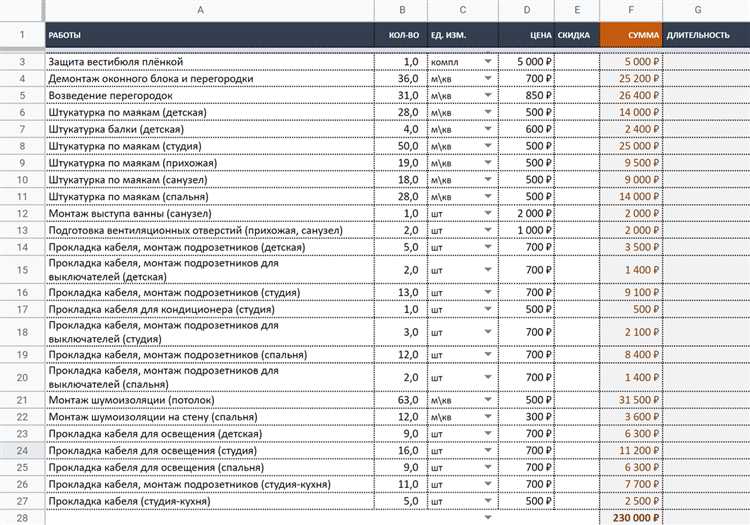Select quantity cell with value 63,0
This screenshot has width=750, height=525.
401,400
